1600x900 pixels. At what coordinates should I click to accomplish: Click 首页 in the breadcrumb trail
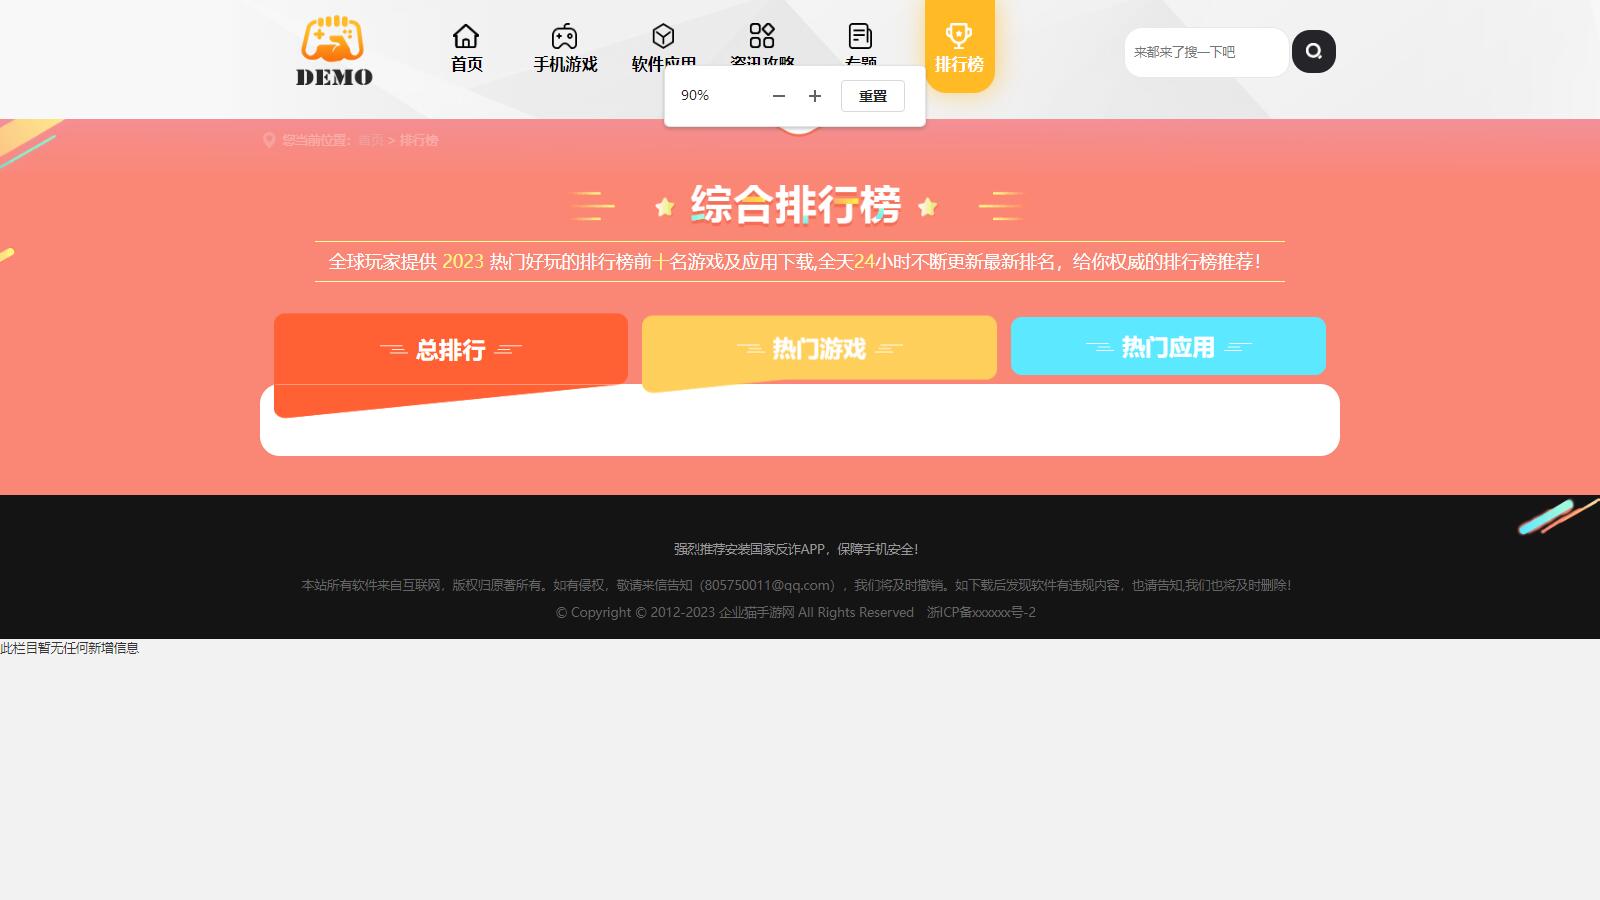tap(373, 140)
